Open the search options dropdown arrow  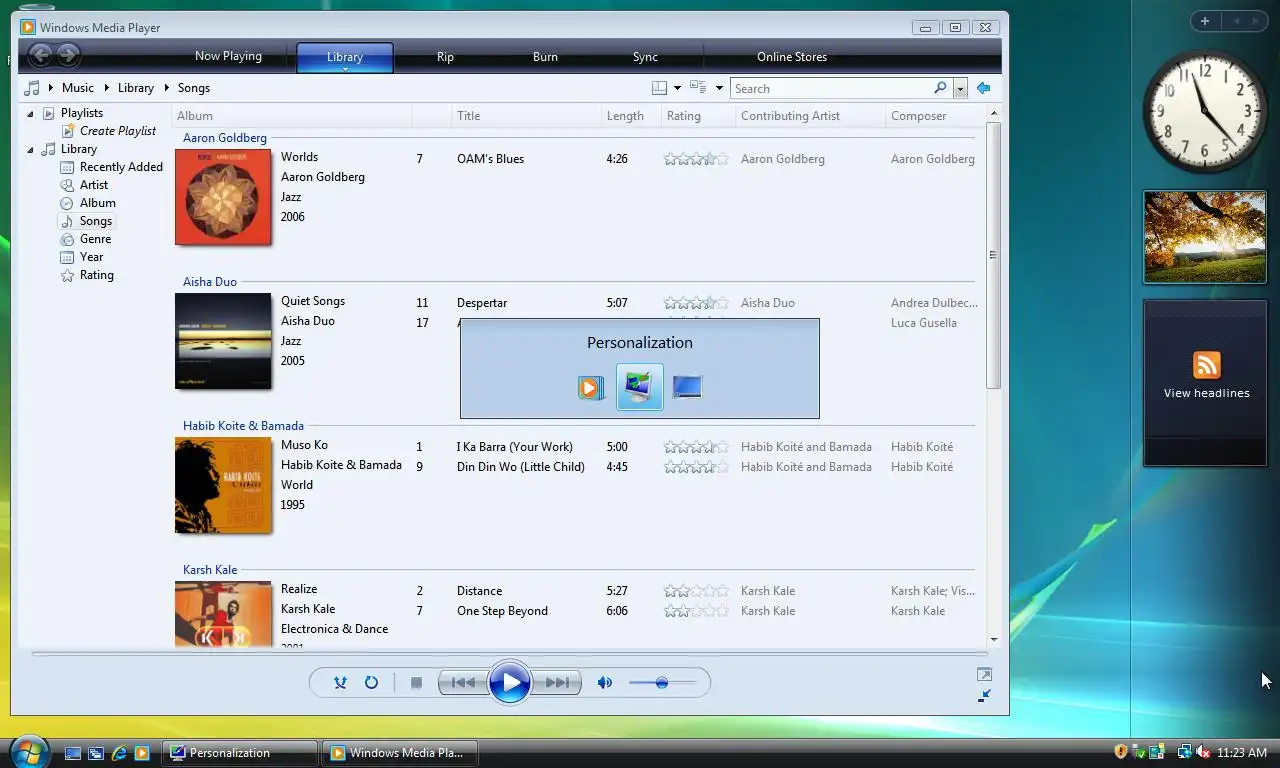pos(960,88)
